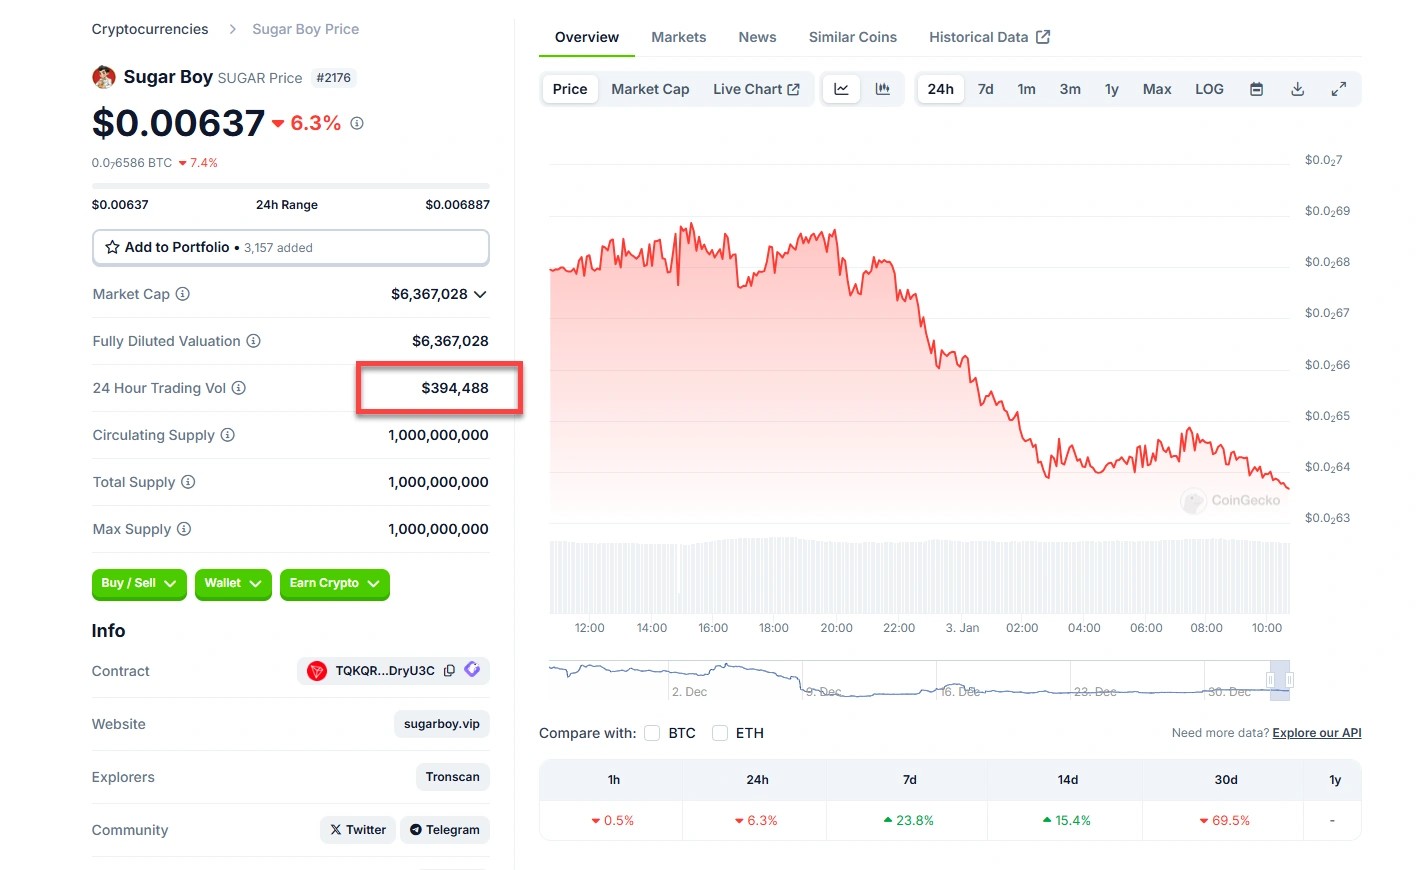Copy the TQKQR contract address
Viewport: 1417px width, 870px height.
[x=449, y=671]
